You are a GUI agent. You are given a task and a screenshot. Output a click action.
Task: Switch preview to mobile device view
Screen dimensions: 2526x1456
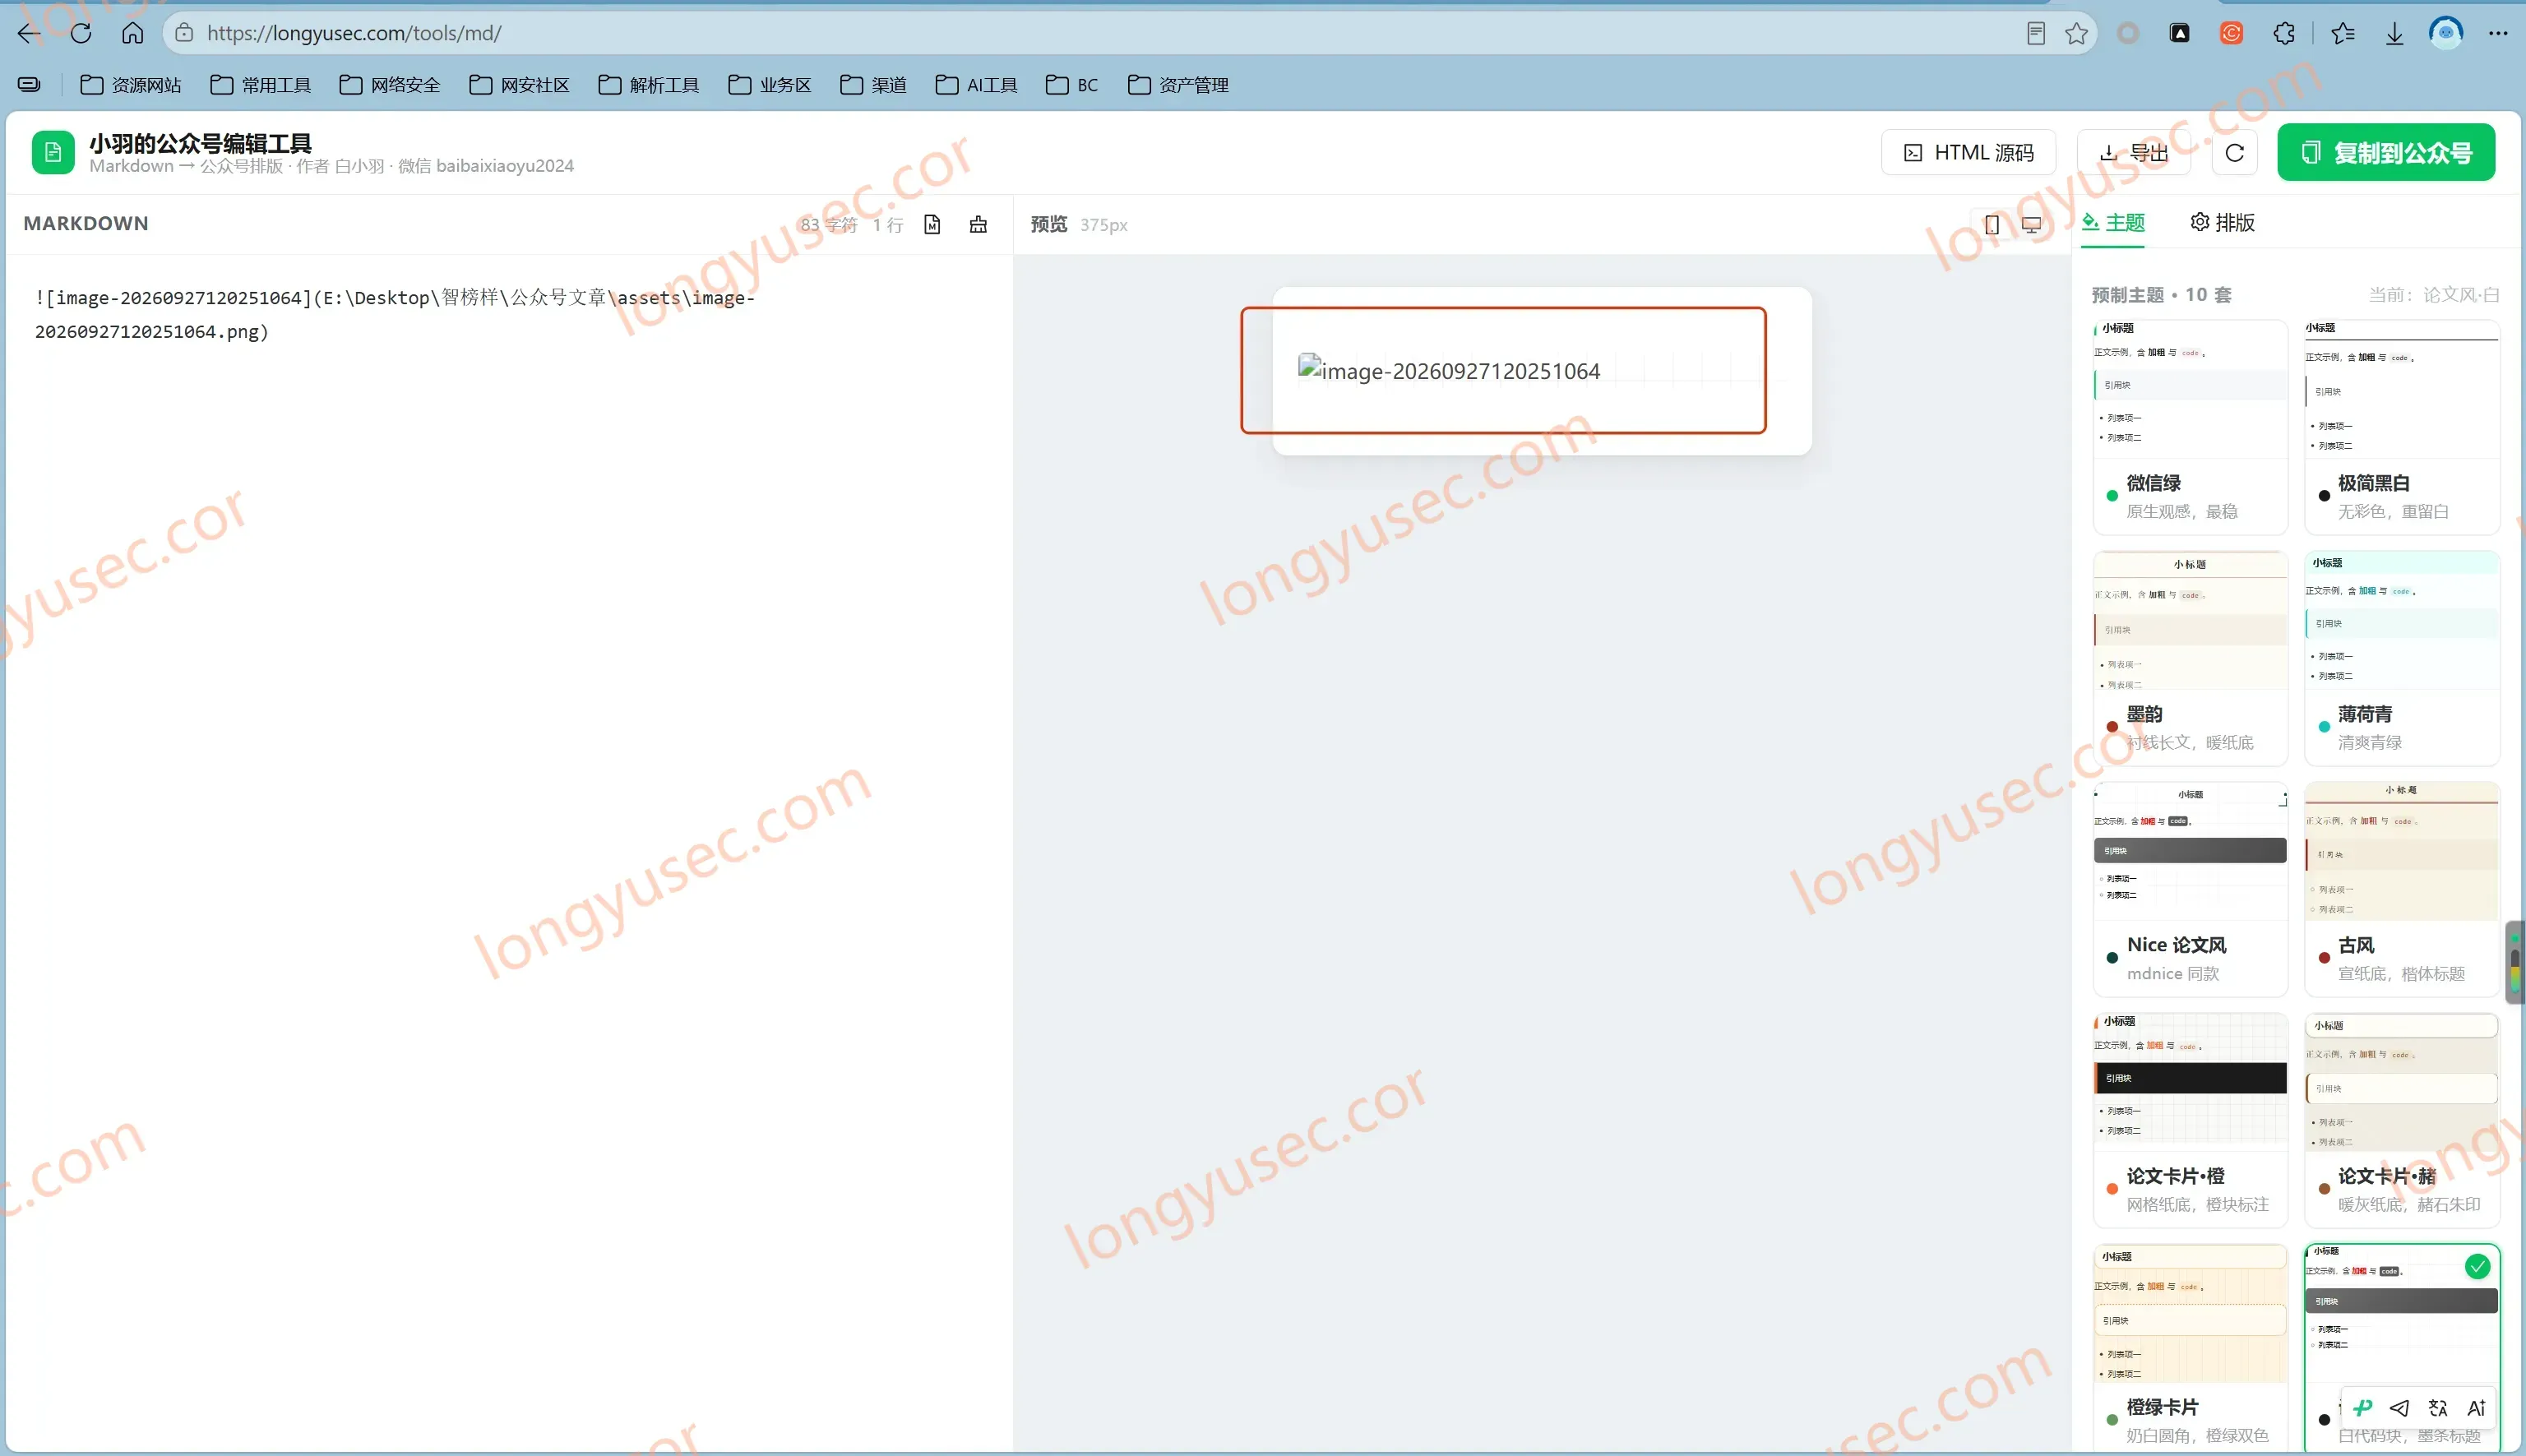click(1992, 225)
